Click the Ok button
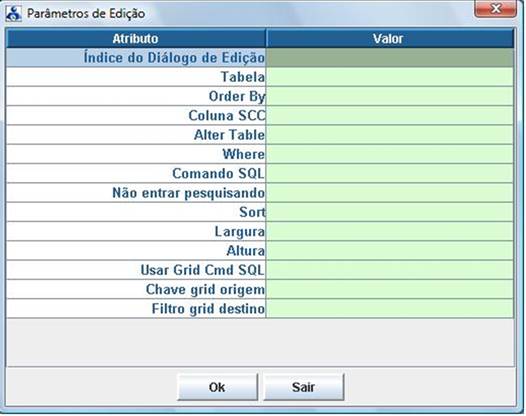 [217, 387]
